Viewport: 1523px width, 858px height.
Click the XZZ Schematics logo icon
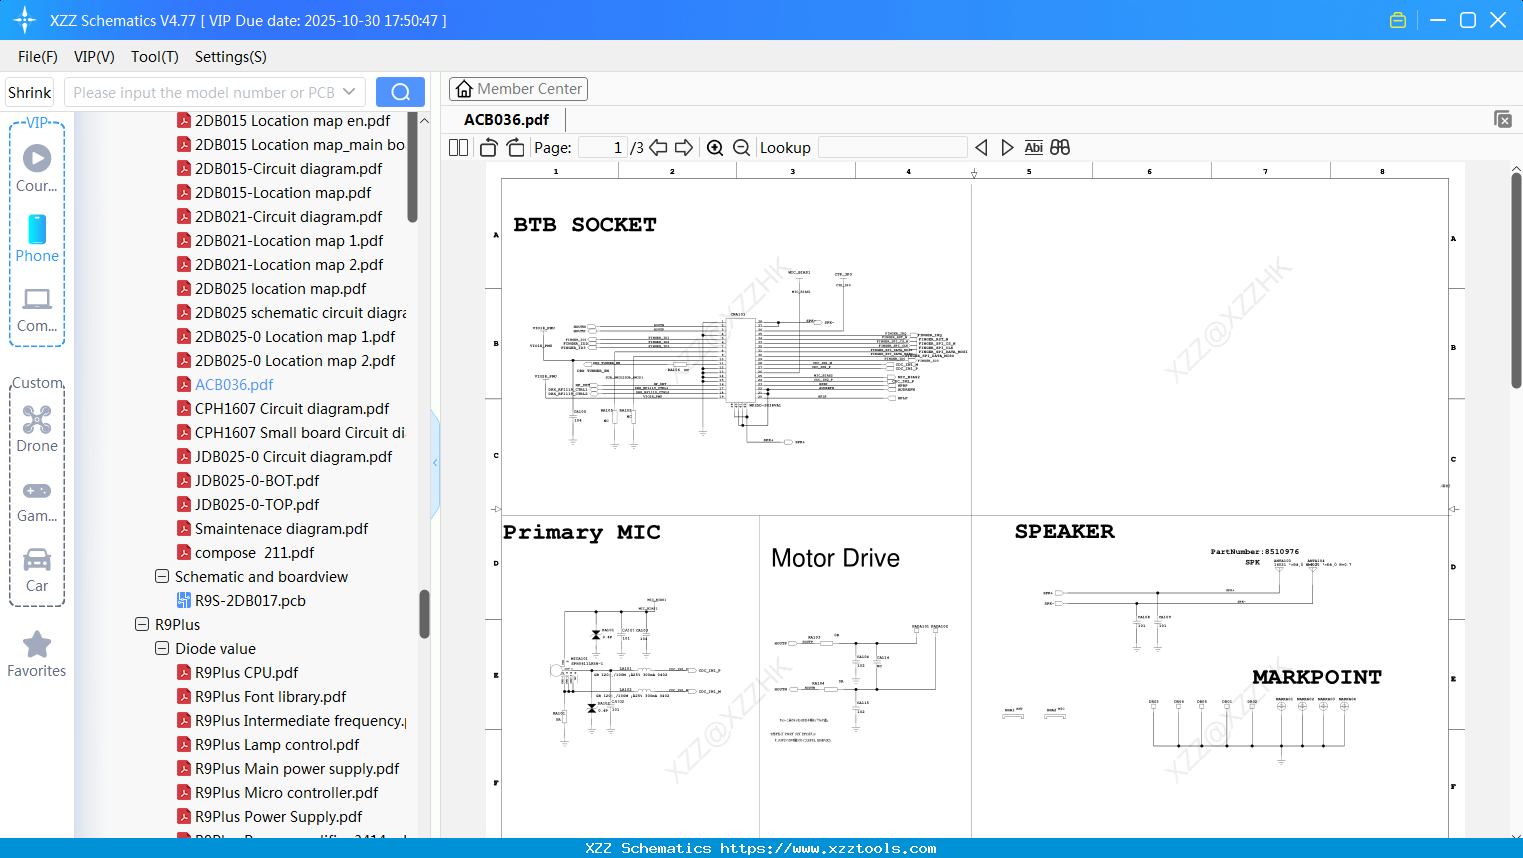tap(25, 20)
